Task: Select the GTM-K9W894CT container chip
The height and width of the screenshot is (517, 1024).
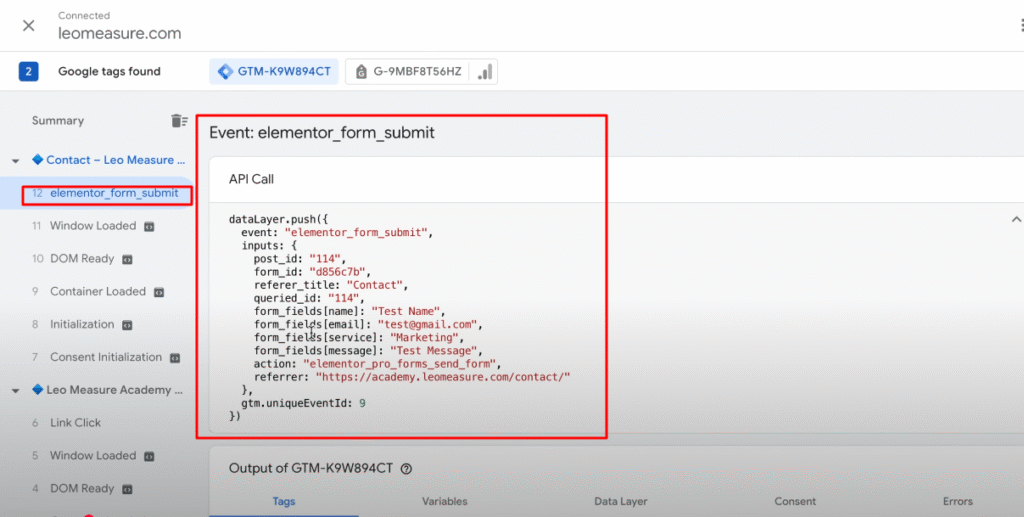Action: coord(274,72)
